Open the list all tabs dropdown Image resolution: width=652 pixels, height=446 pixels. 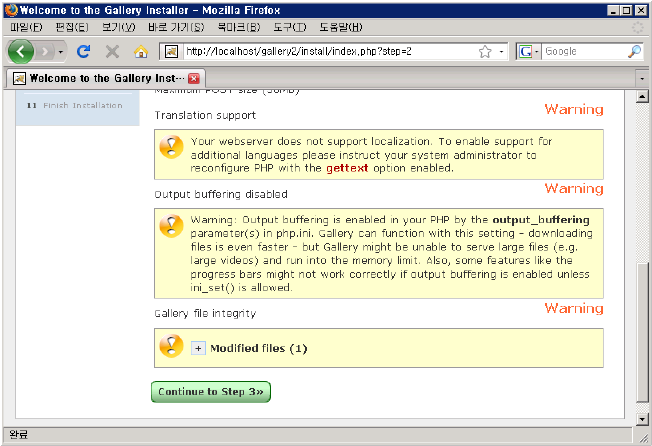click(642, 78)
